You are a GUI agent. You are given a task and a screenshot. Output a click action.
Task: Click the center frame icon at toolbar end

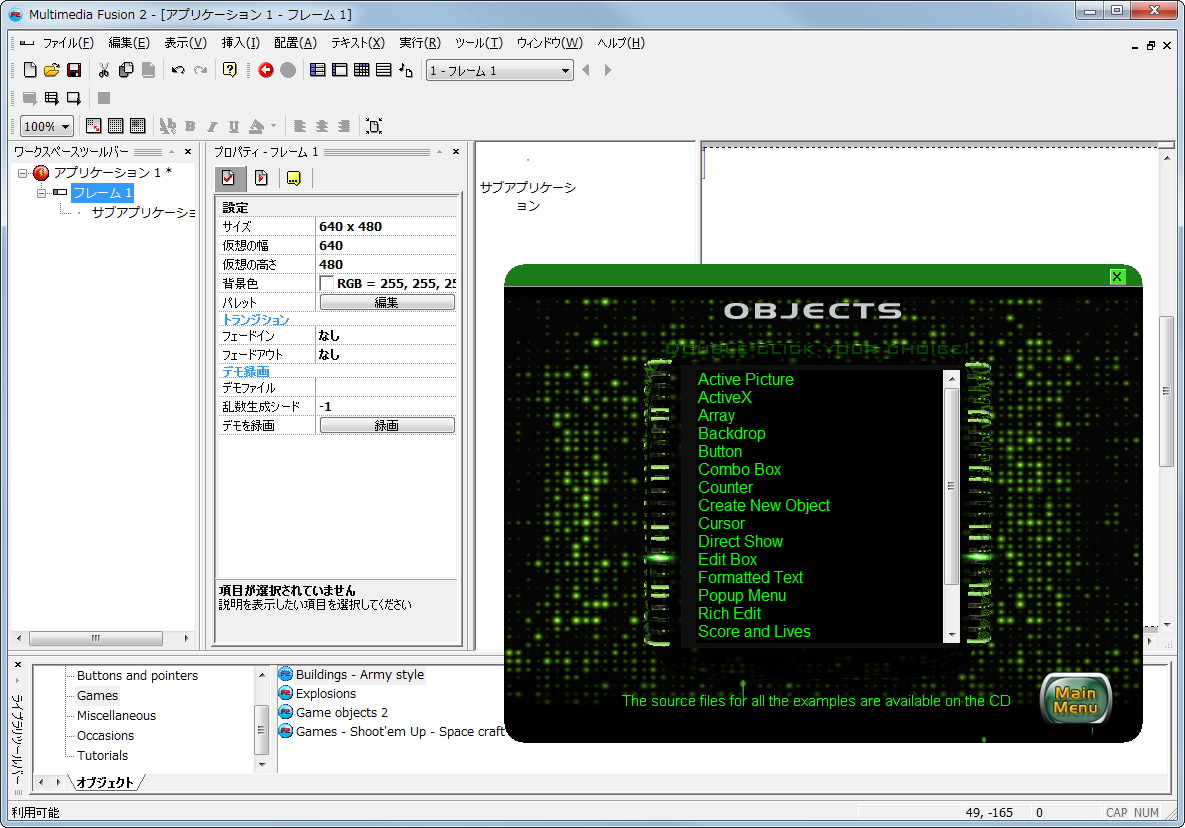click(x=374, y=126)
